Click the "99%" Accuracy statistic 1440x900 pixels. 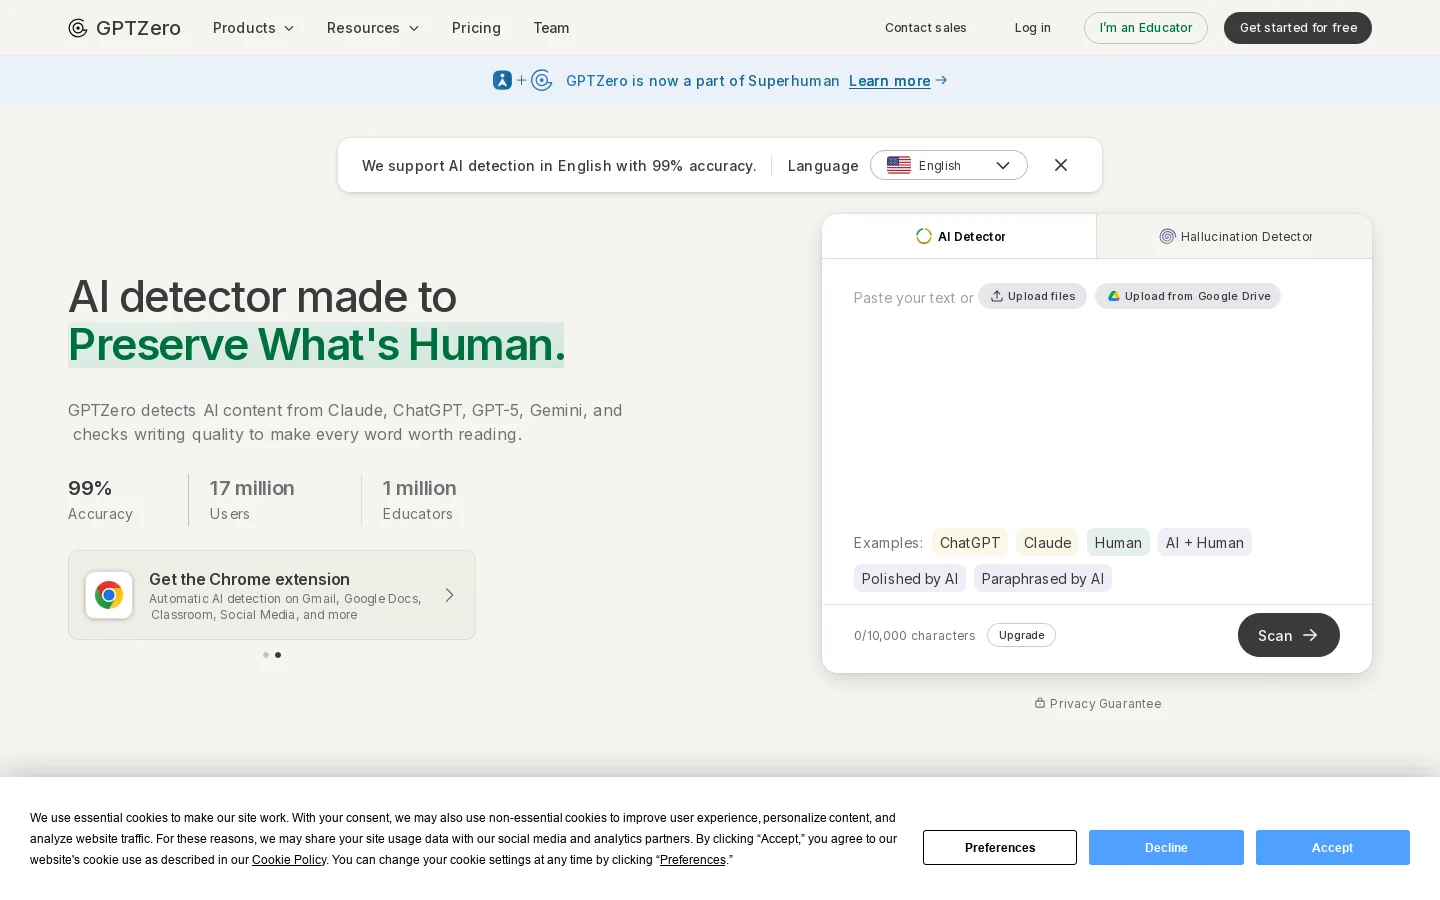[100, 499]
